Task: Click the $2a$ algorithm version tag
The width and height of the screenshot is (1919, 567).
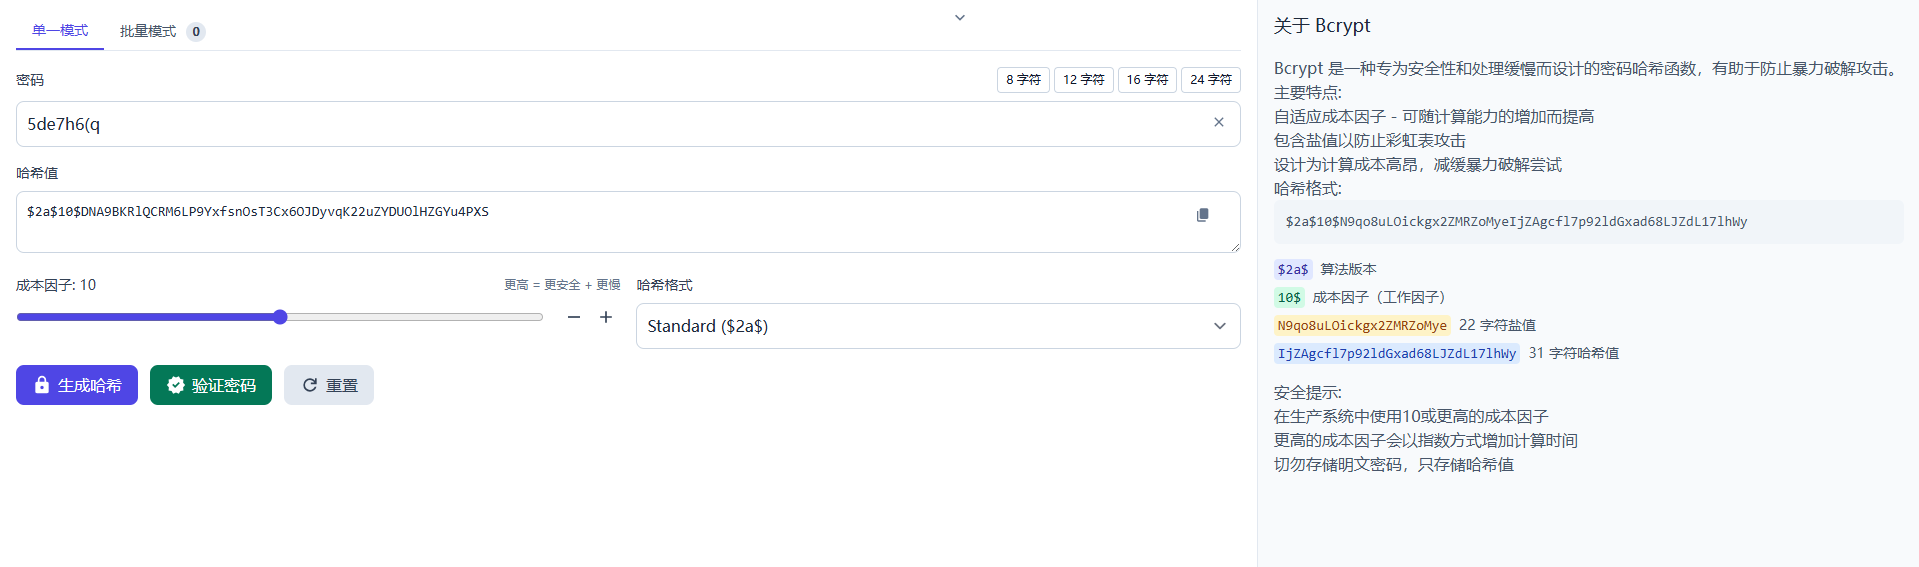Action: tap(1292, 270)
